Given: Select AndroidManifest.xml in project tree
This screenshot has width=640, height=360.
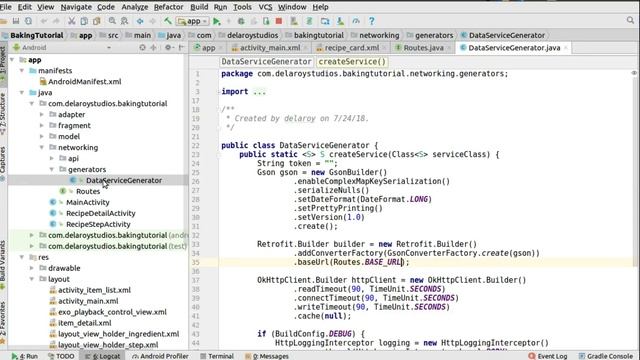Looking at the screenshot, I should tap(84, 82).
